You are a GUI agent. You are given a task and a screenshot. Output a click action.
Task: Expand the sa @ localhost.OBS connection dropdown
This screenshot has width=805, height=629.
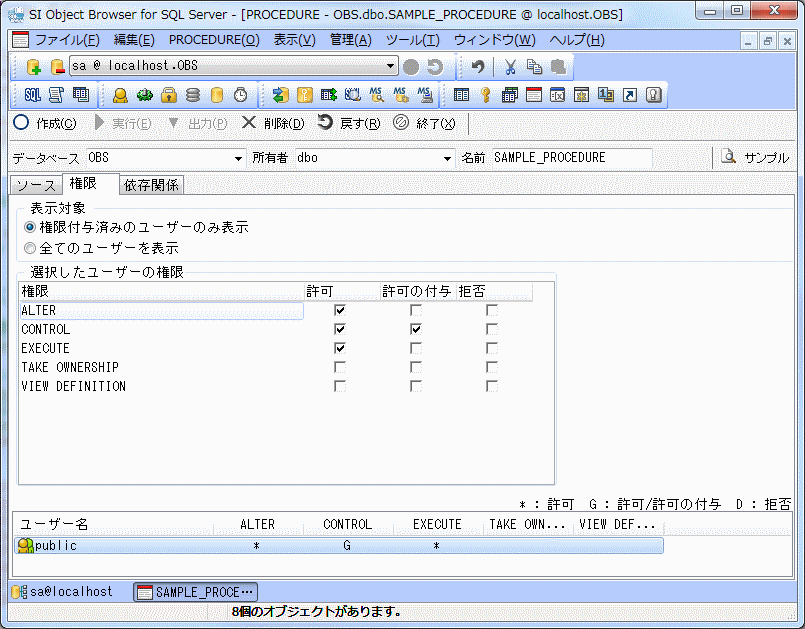[x=391, y=67]
